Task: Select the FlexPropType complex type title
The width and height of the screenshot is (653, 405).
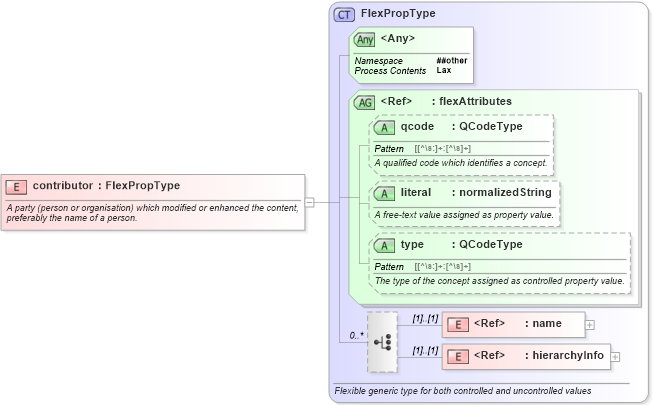Action: (x=398, y=13)
